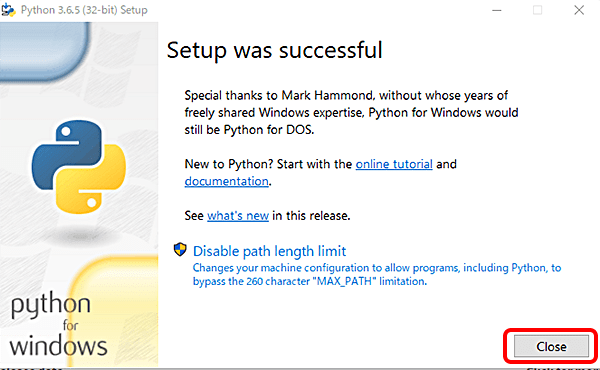The height and width of the screenshot is (370, 600).
Task: Click the Python installer icon in title bar
Action: pyautogui.click(x=8, y=10)
